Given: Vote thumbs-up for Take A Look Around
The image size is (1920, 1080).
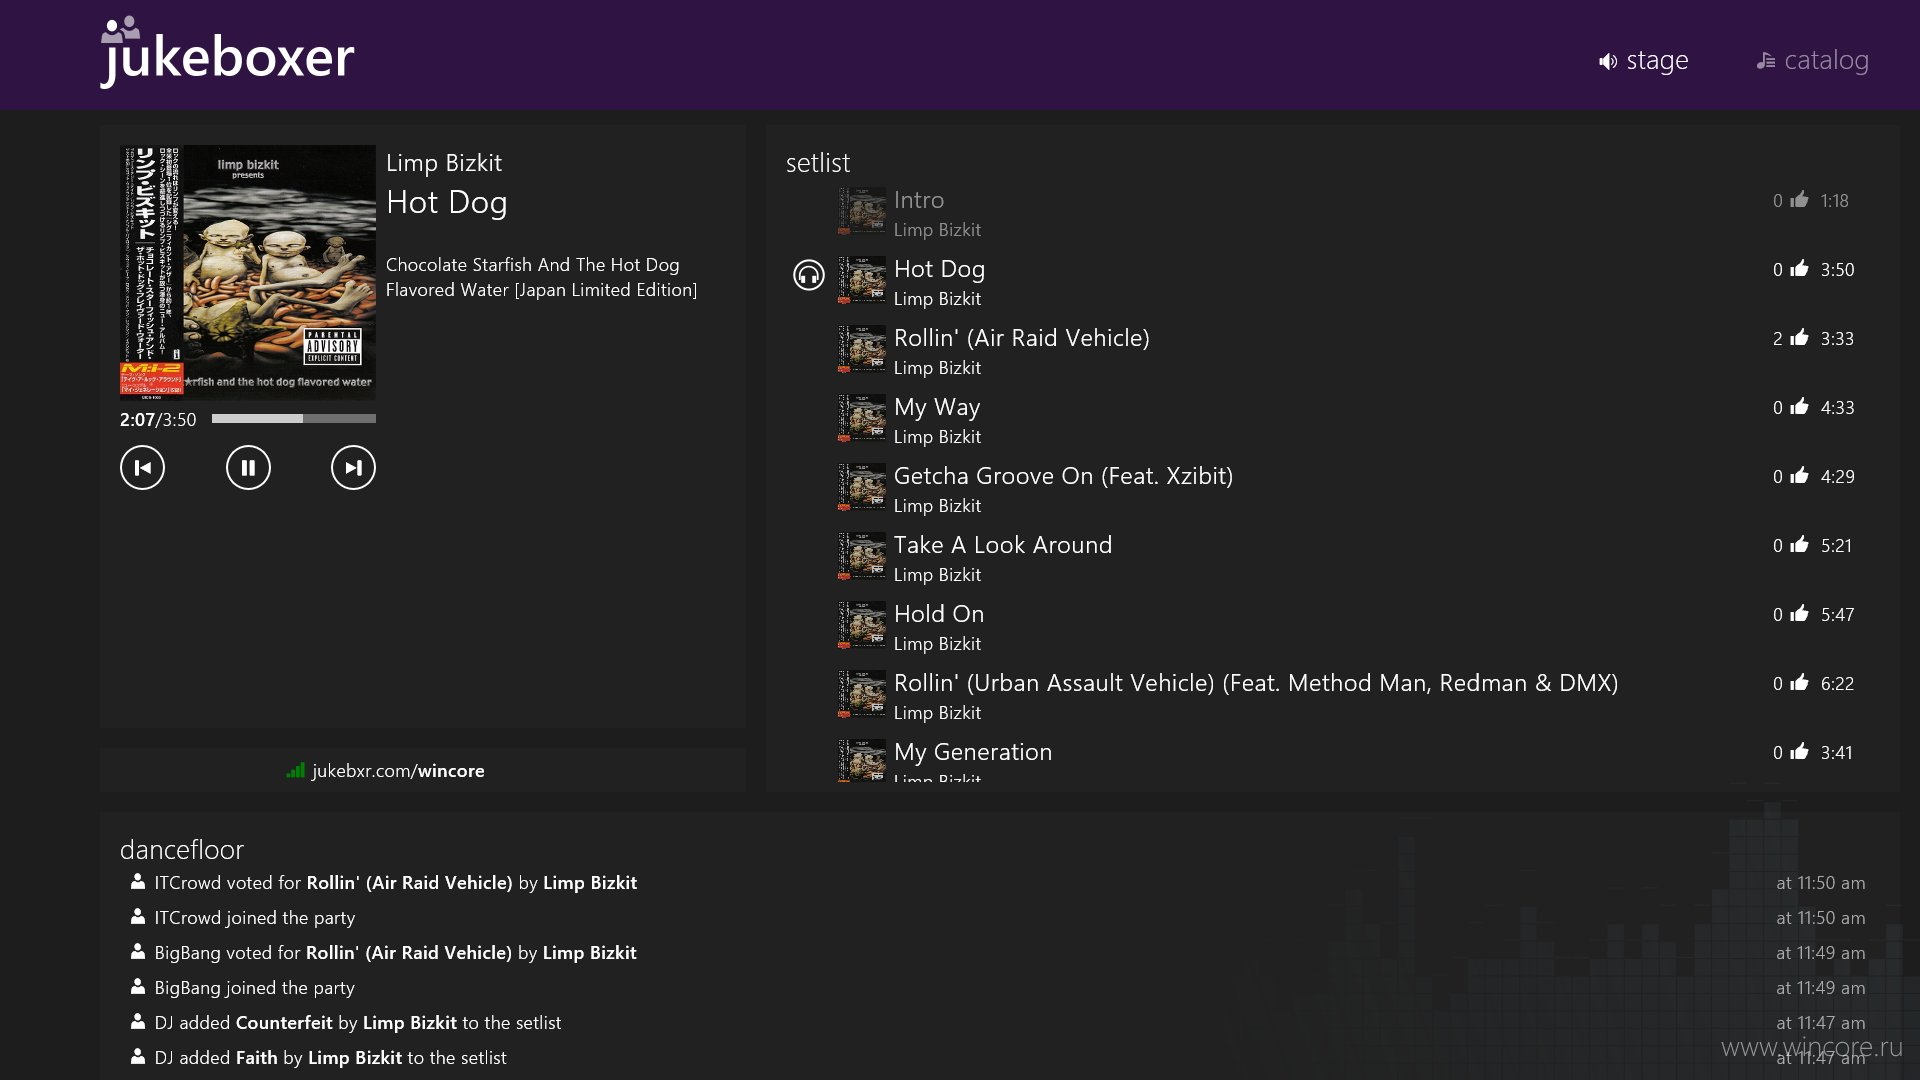Looking at the screenshot, I should click(1799, 545).
